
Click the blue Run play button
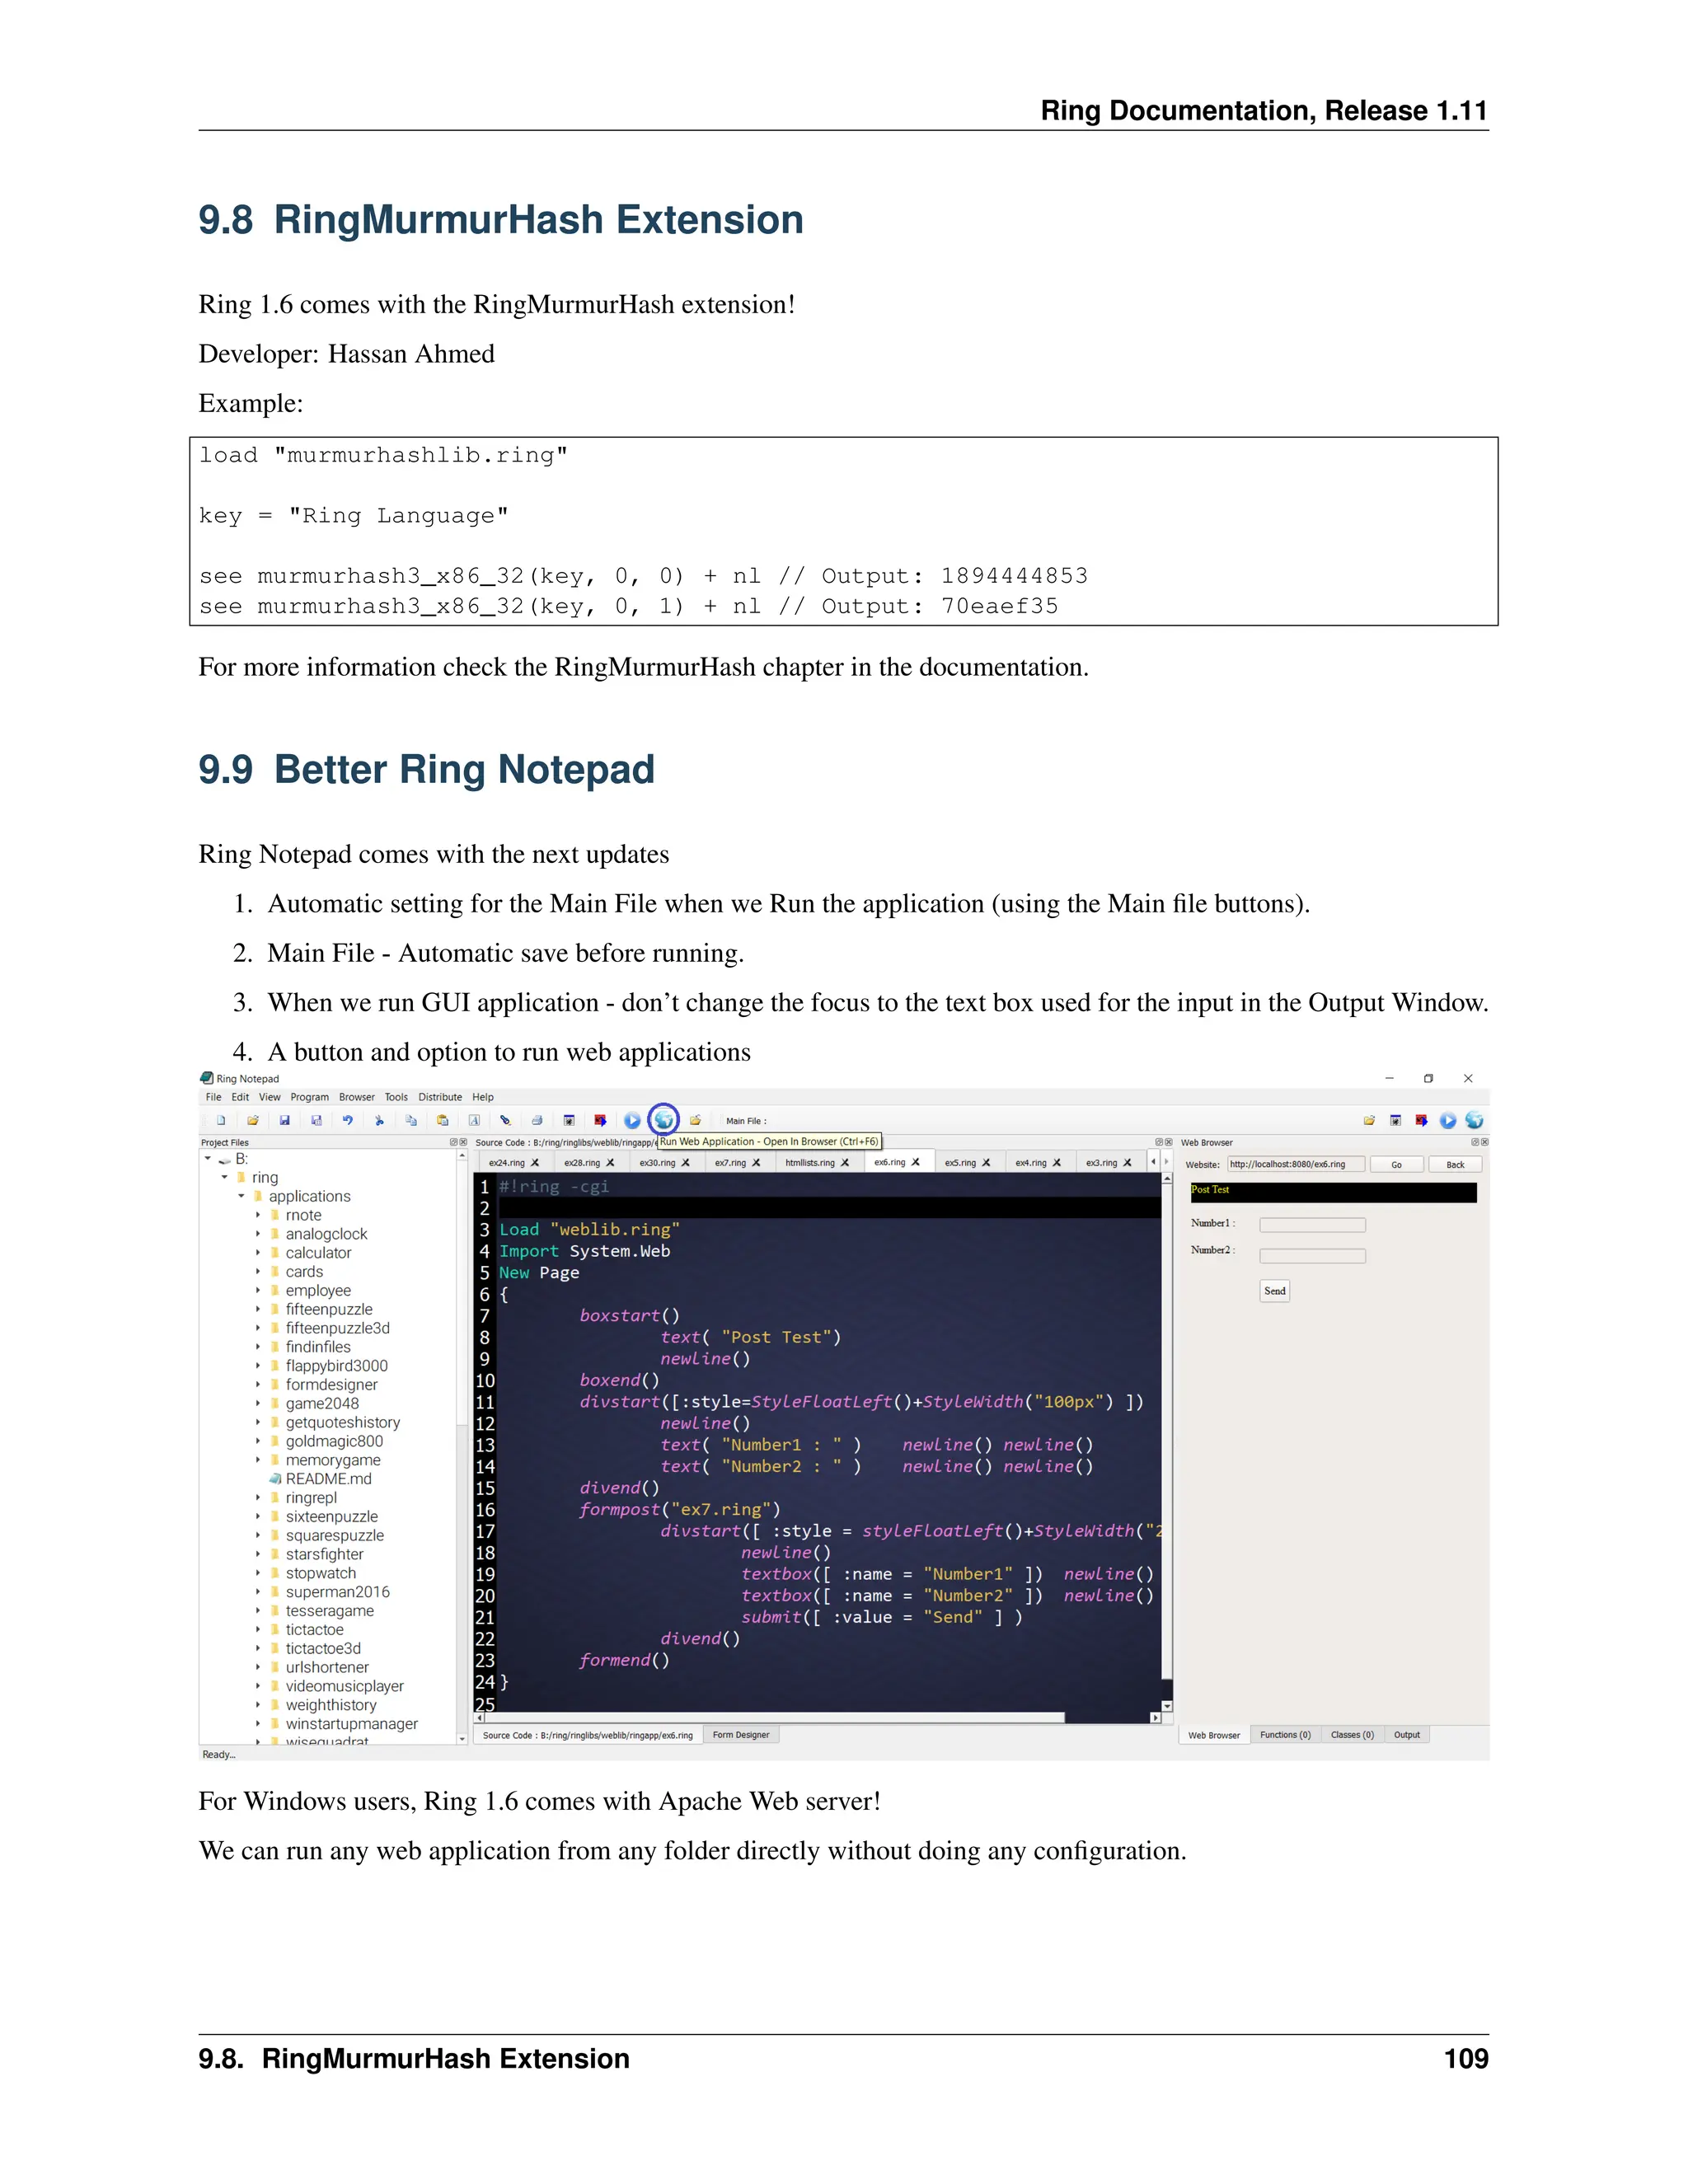click(632, 1120)
